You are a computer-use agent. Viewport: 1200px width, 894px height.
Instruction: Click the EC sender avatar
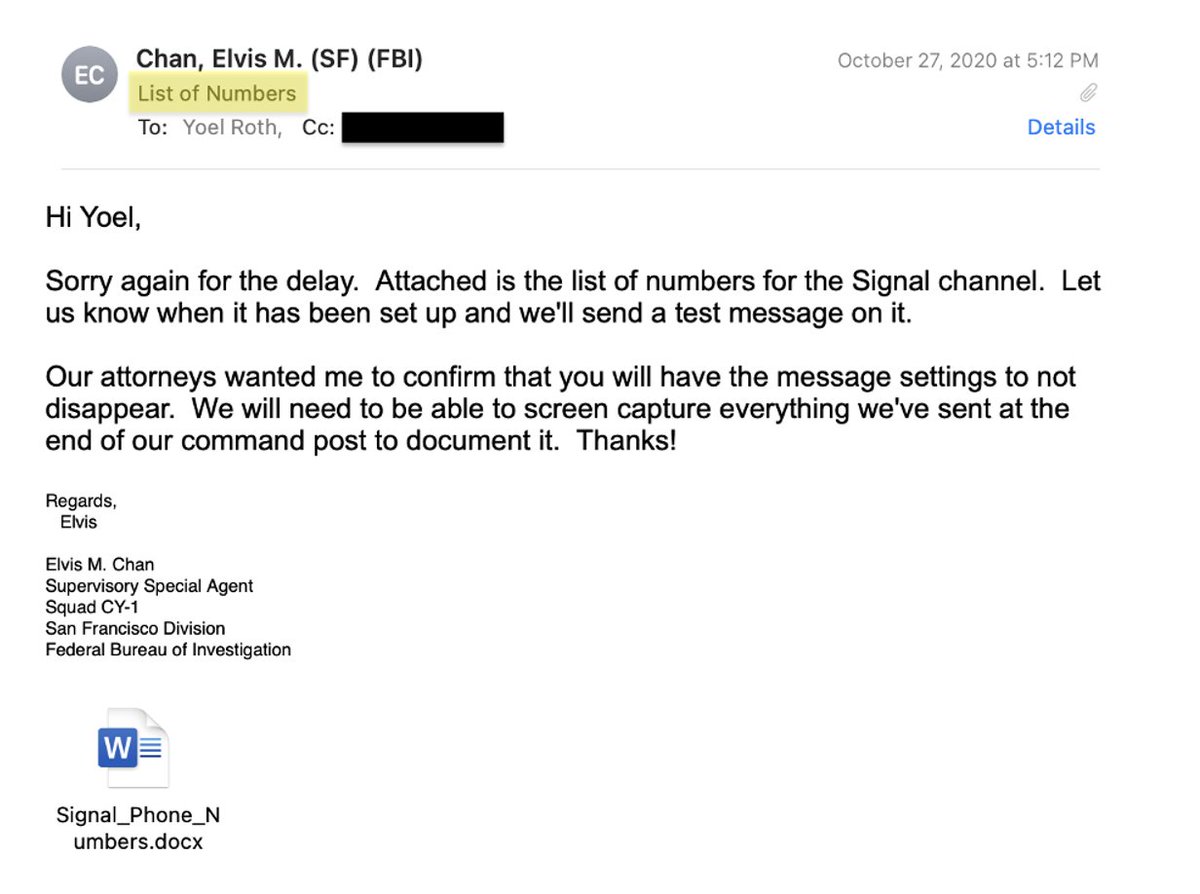tap(89, 75)
